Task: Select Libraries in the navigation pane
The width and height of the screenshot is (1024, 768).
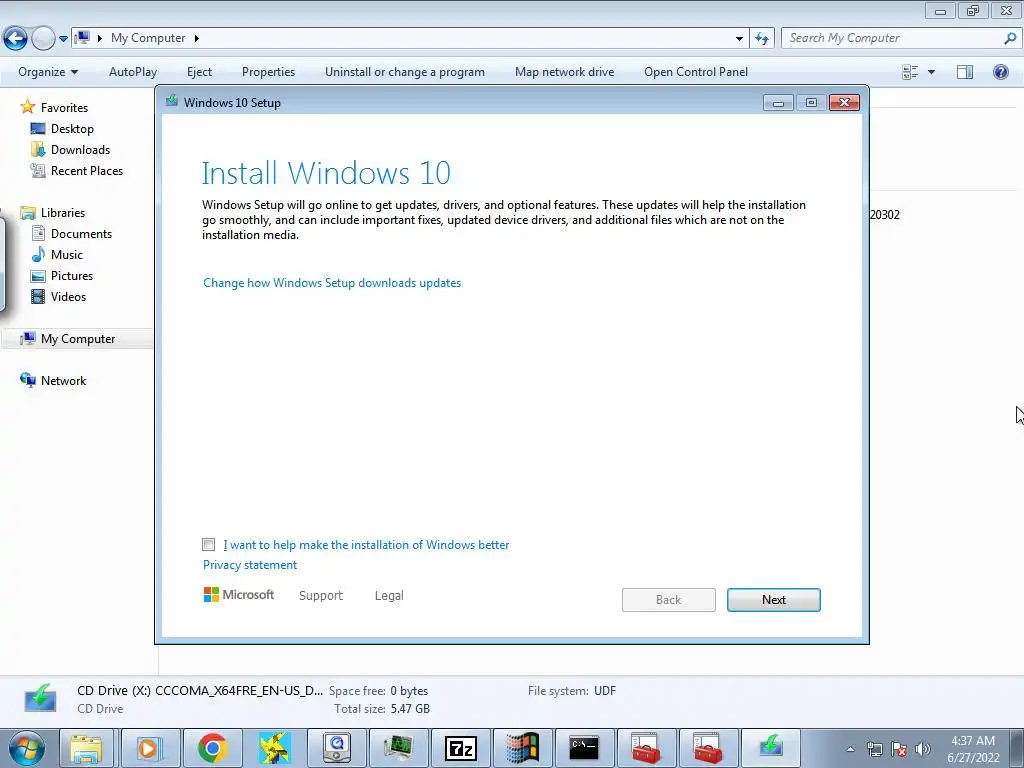Action: 63,213
